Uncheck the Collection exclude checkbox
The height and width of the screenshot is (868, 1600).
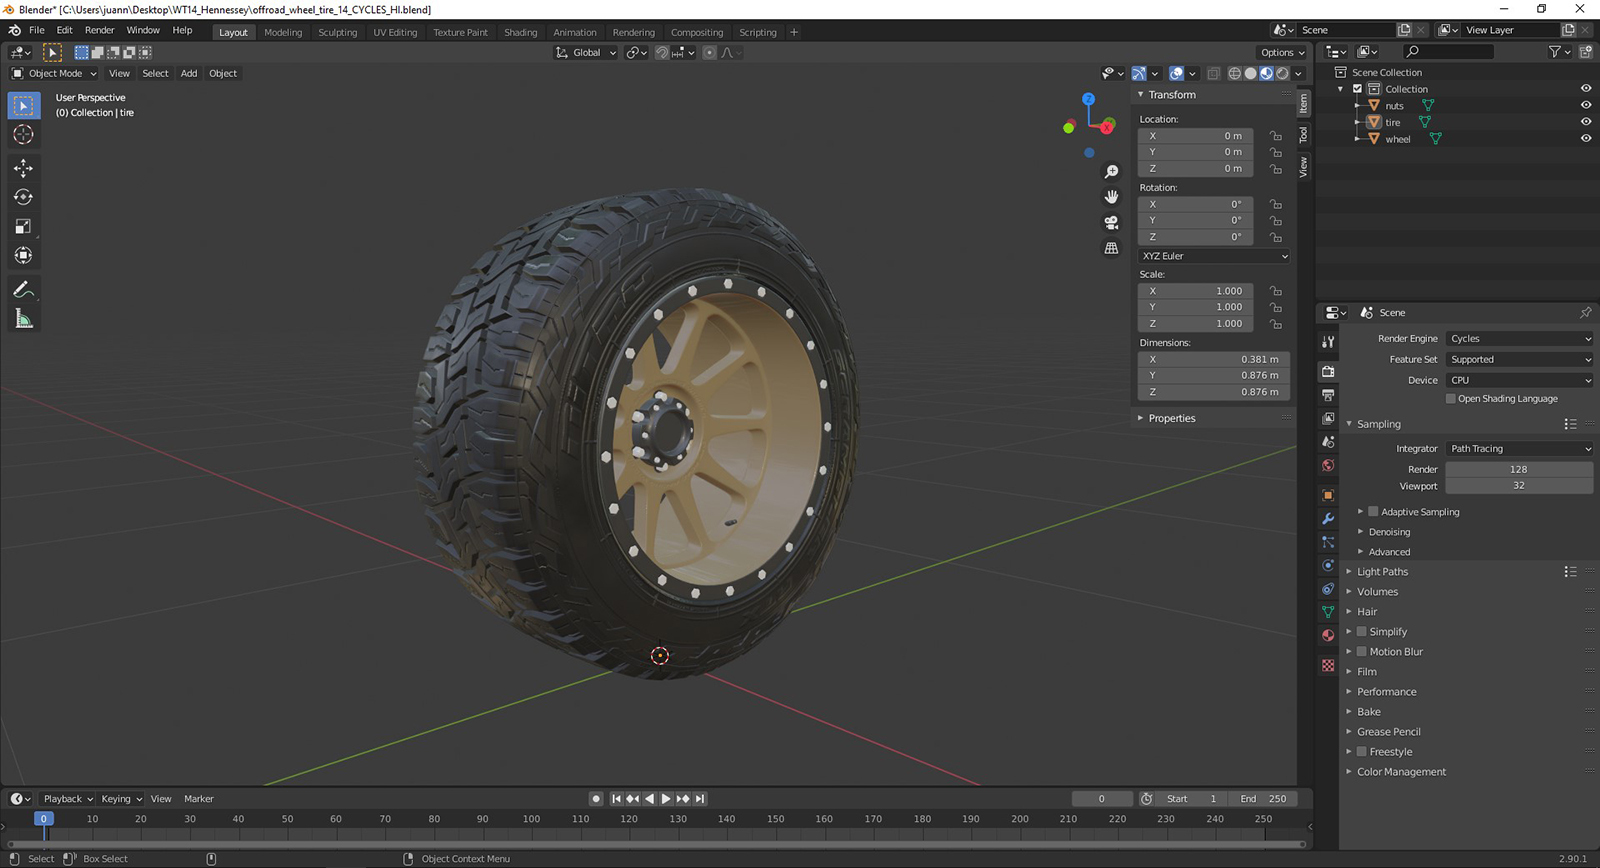tap(1358, 89)
